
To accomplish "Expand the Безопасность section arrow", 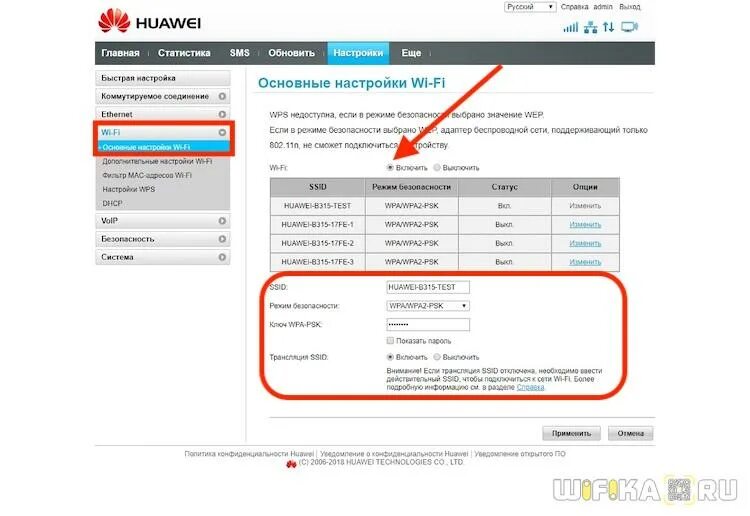I will (x=222, y=239).
